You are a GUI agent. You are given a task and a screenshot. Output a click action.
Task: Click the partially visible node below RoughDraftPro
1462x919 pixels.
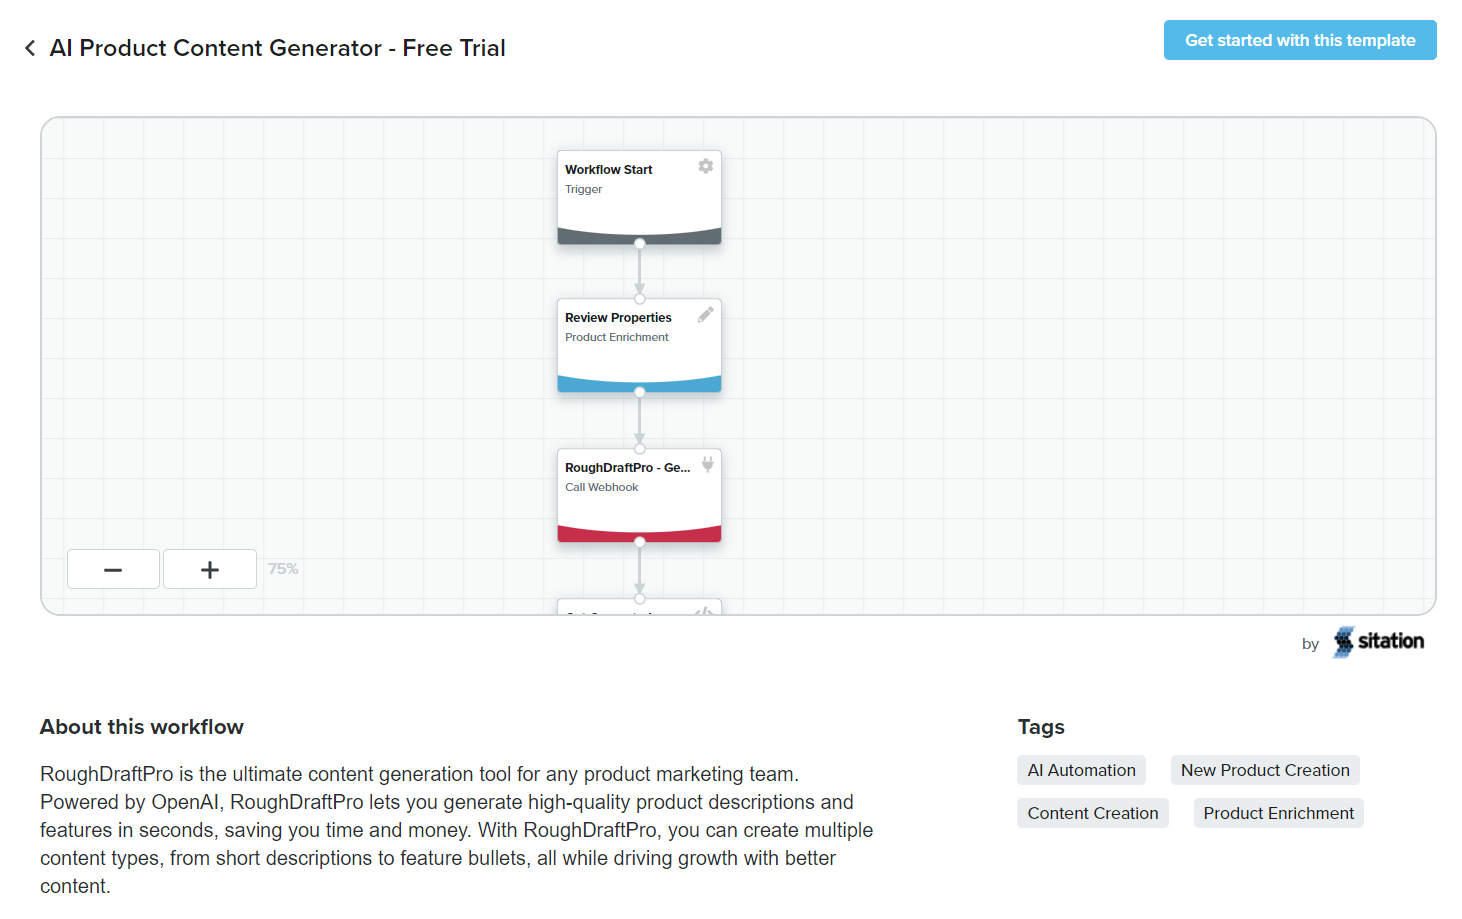click(639, 608)
